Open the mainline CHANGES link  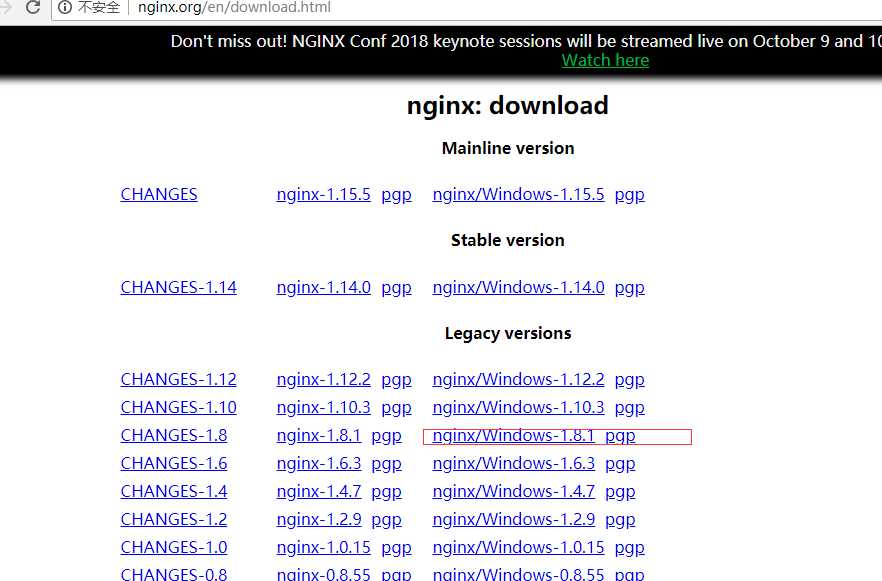point(159,195)
